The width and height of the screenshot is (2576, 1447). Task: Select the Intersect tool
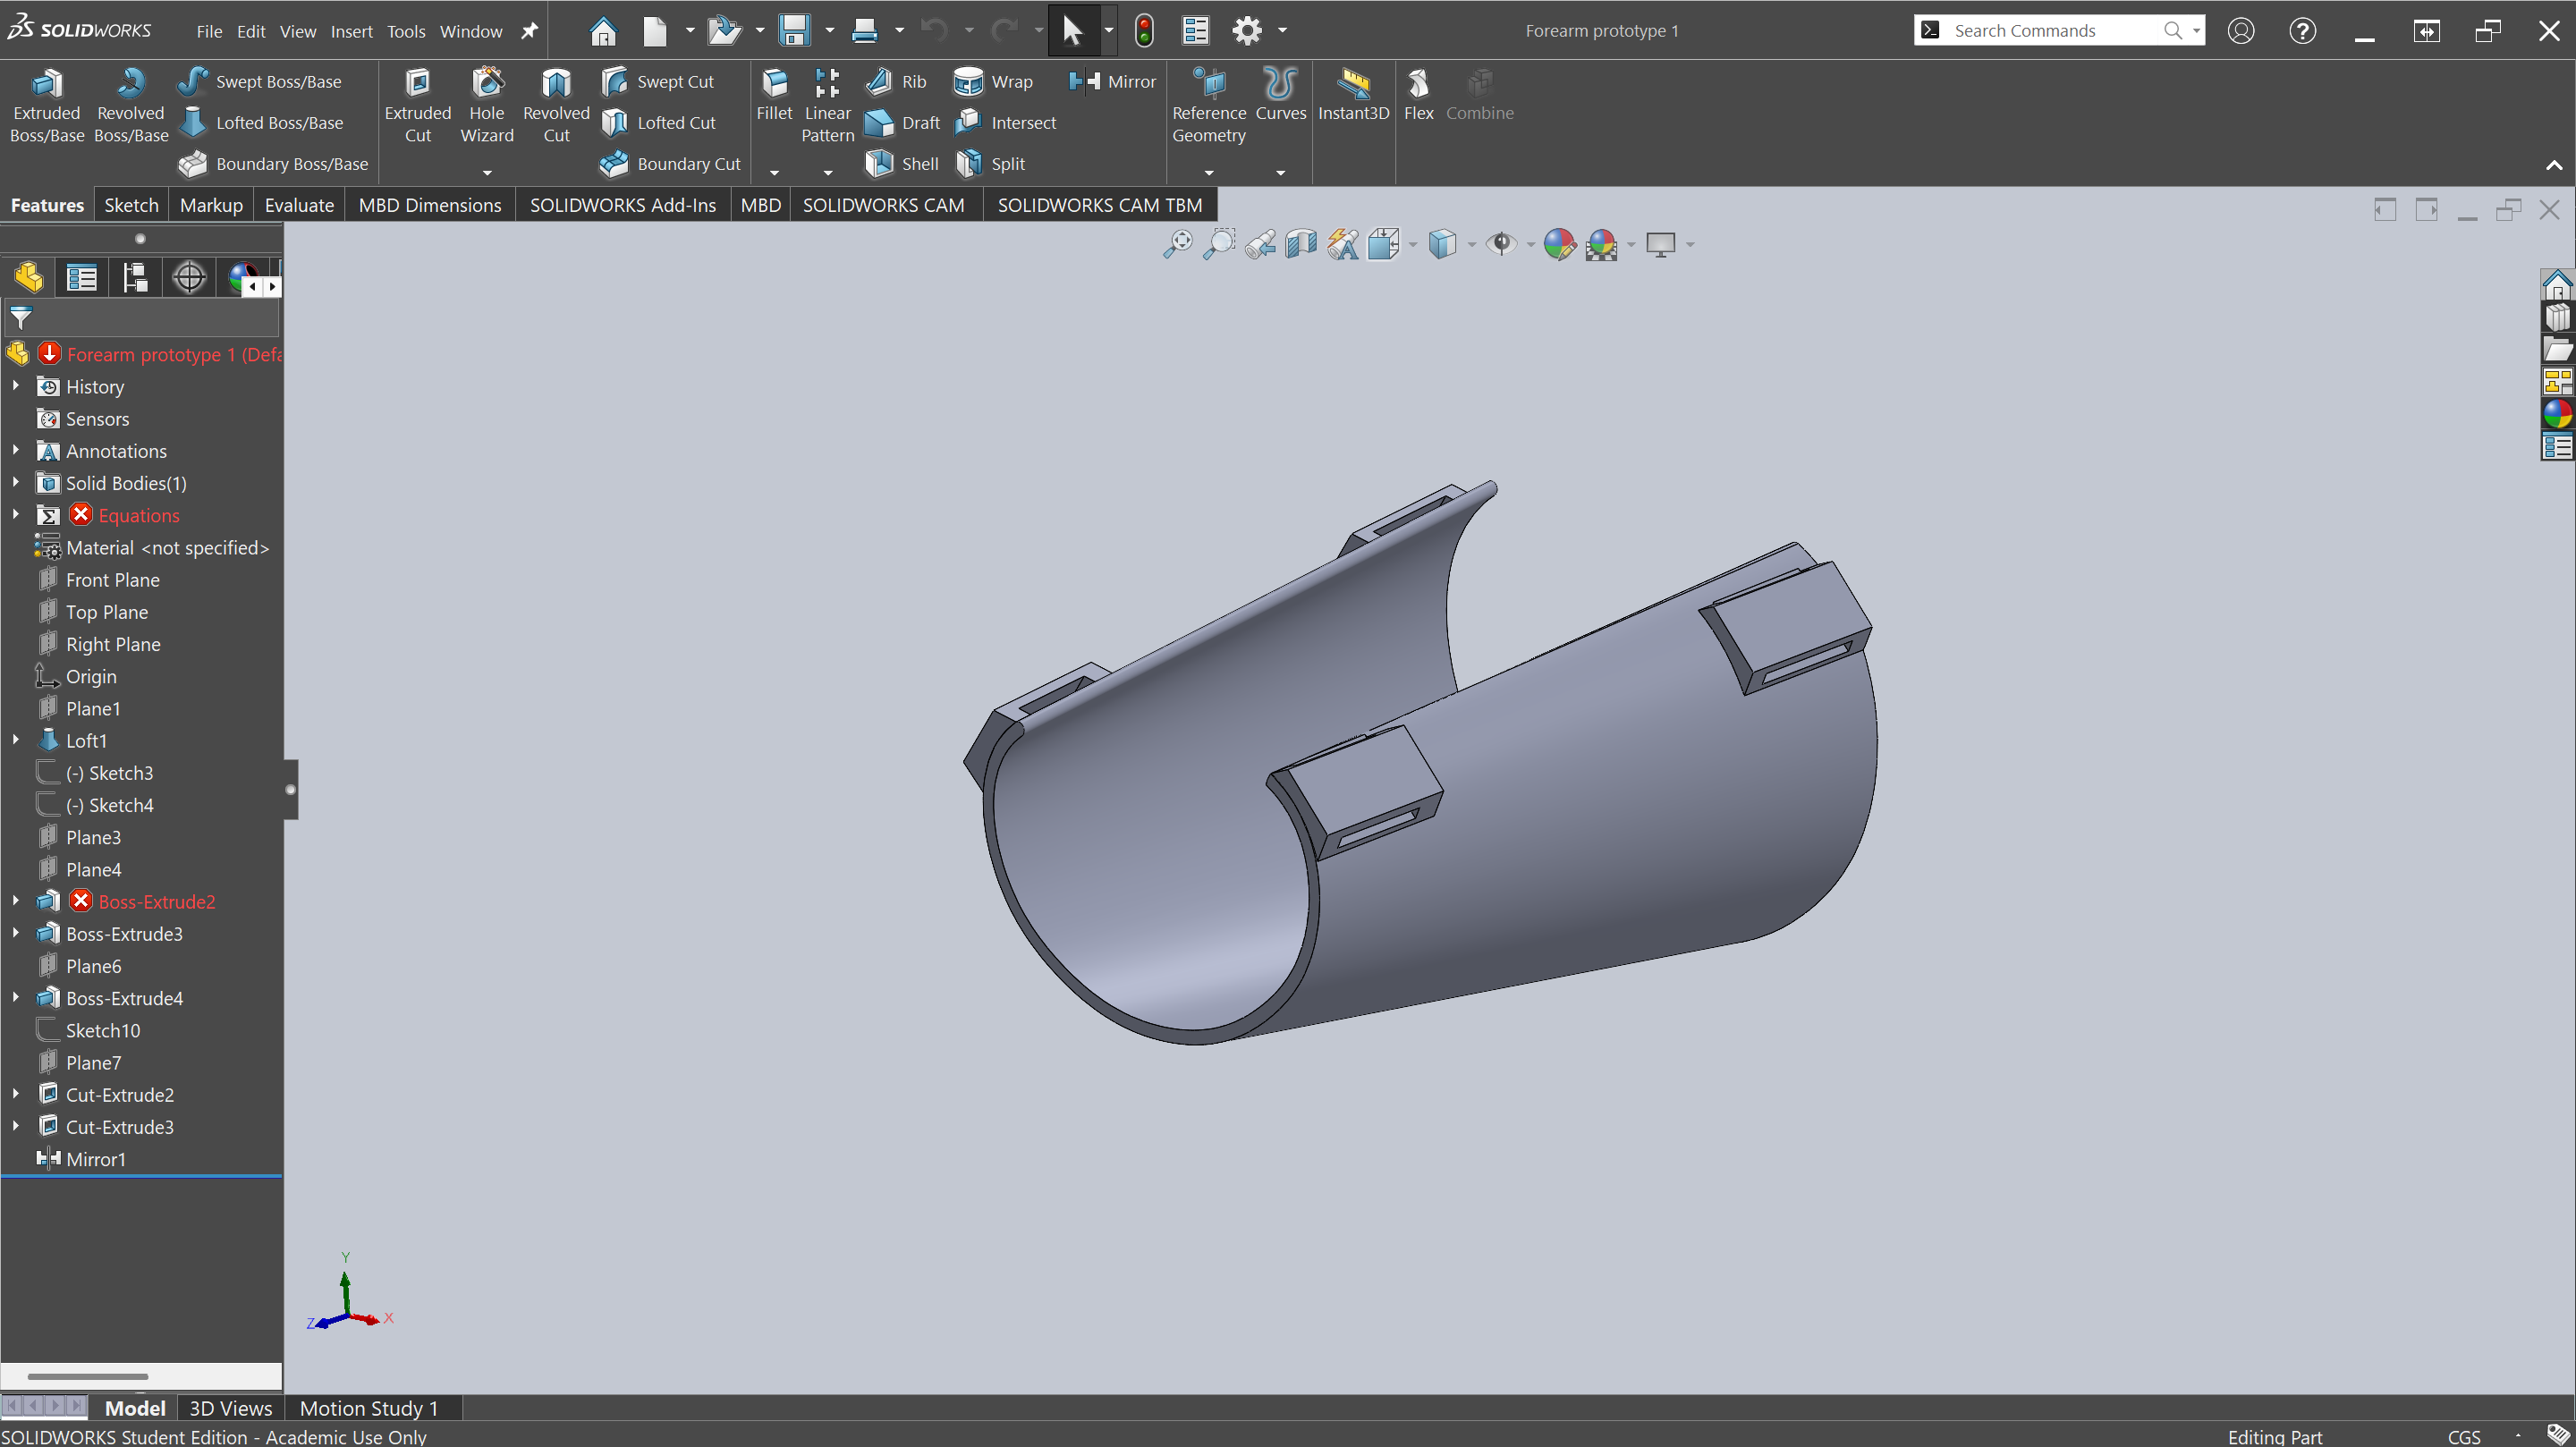[1005, 122]
